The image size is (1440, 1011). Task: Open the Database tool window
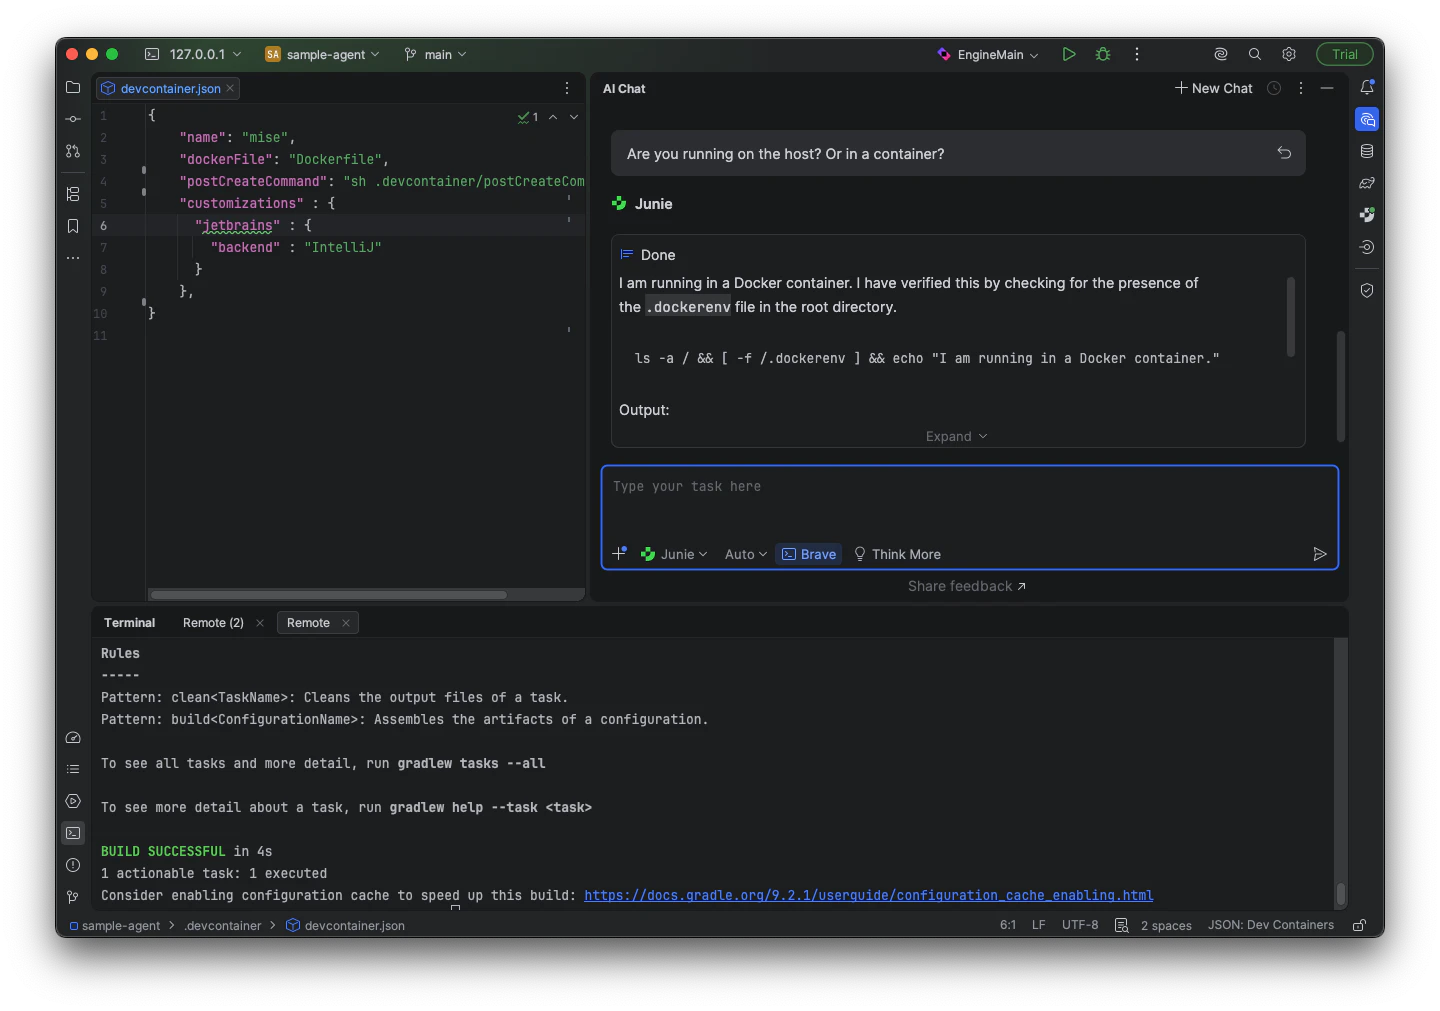[x=1367, y=151]
